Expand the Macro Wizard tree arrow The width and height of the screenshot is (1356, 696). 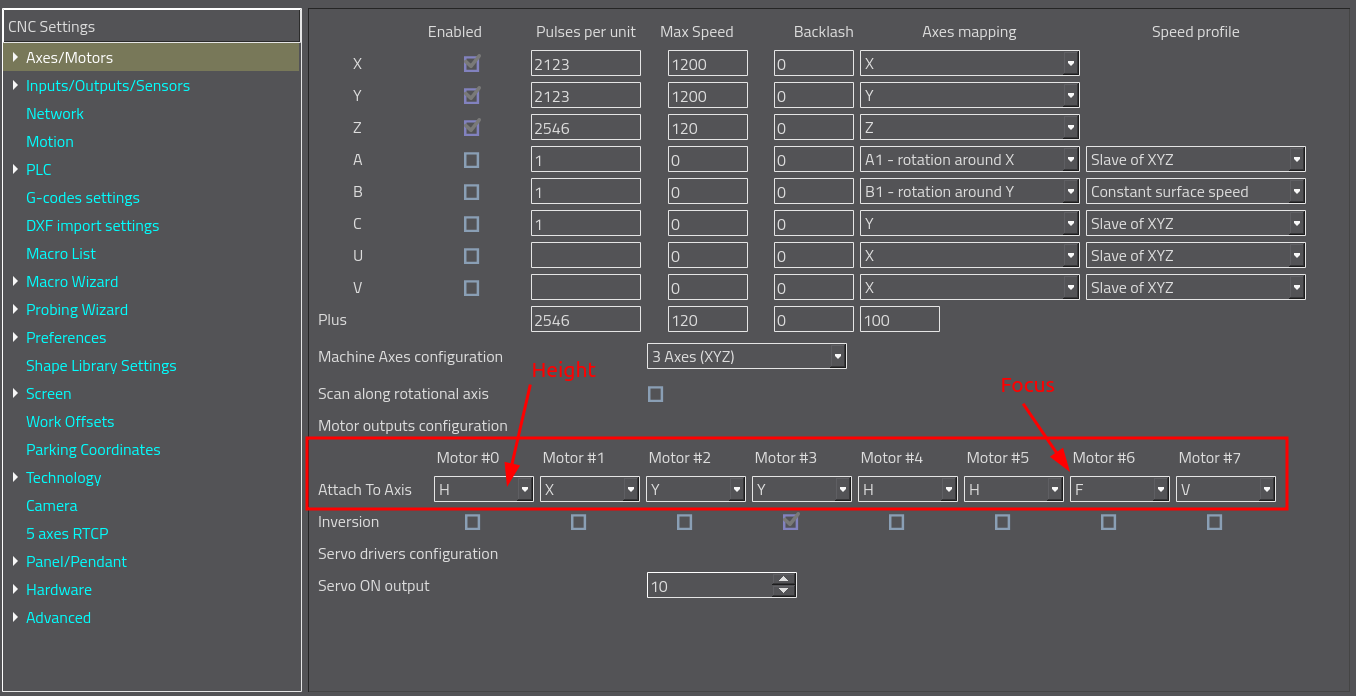pos(15,282)
